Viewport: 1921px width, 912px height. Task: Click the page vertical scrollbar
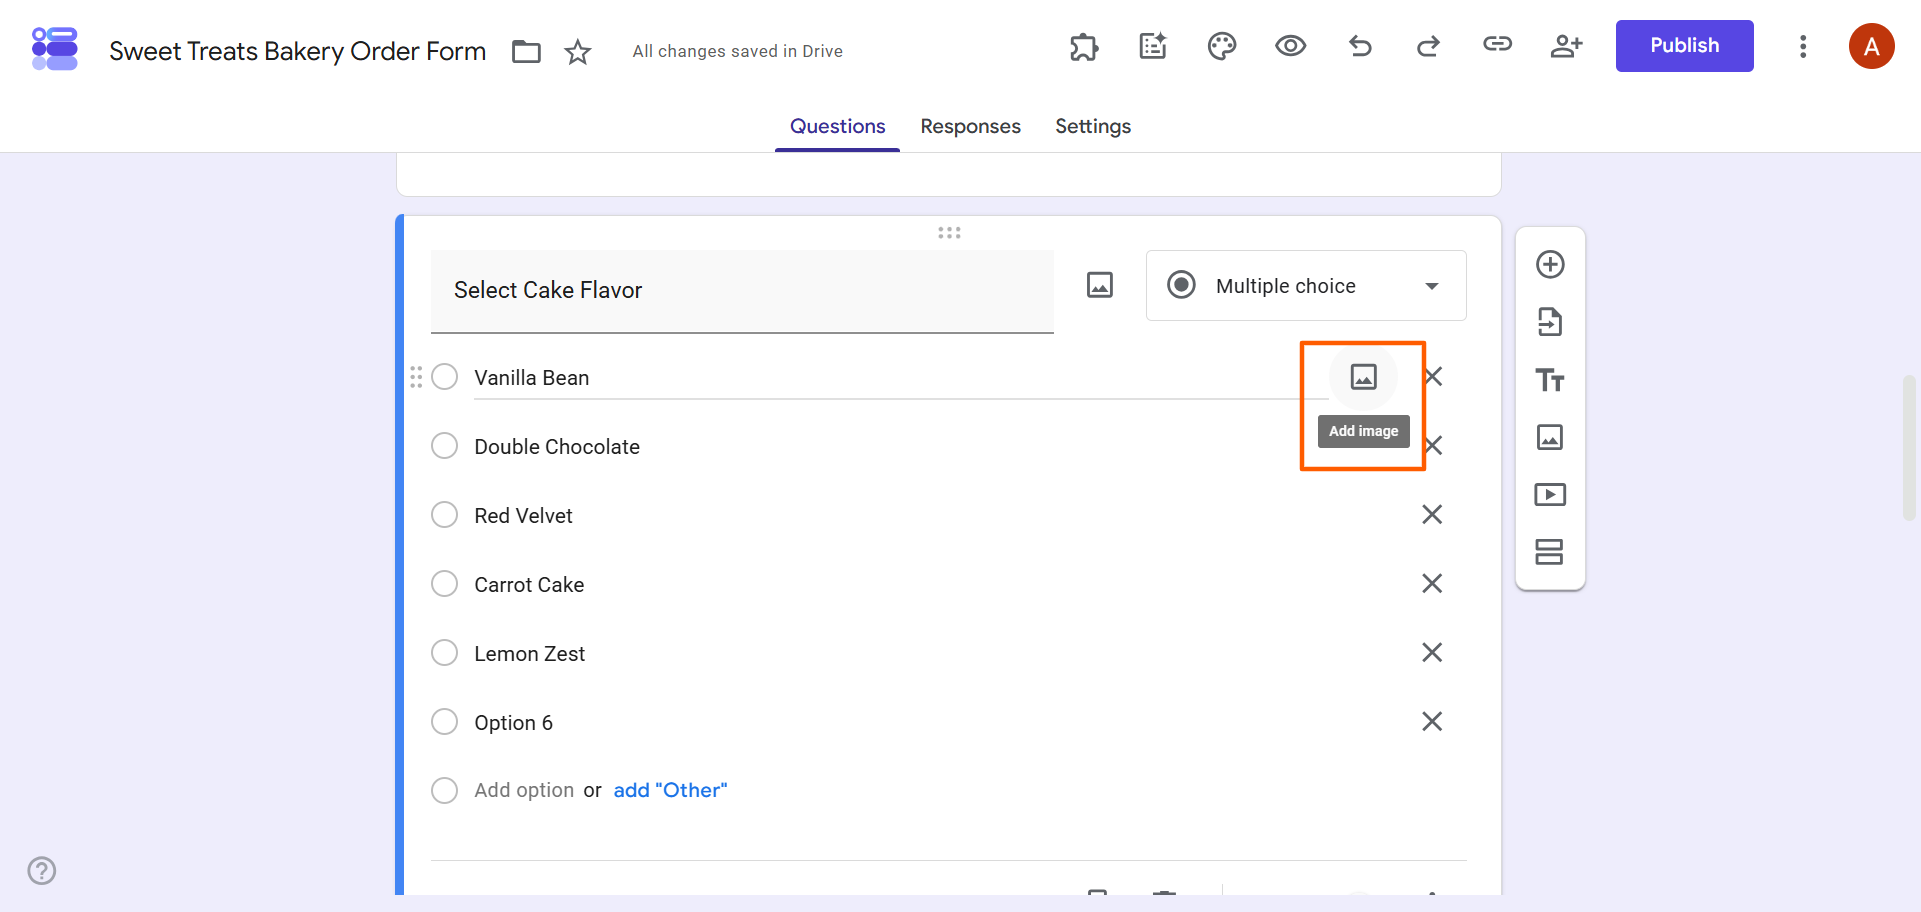coord(1909,447)
